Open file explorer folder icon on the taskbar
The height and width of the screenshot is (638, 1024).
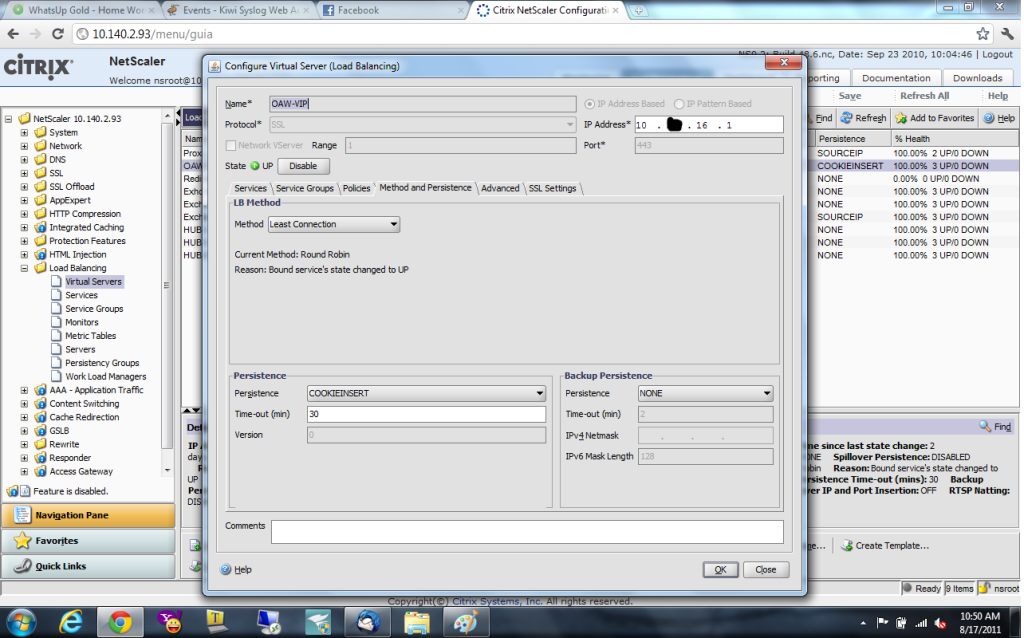[x=416, y=622]
